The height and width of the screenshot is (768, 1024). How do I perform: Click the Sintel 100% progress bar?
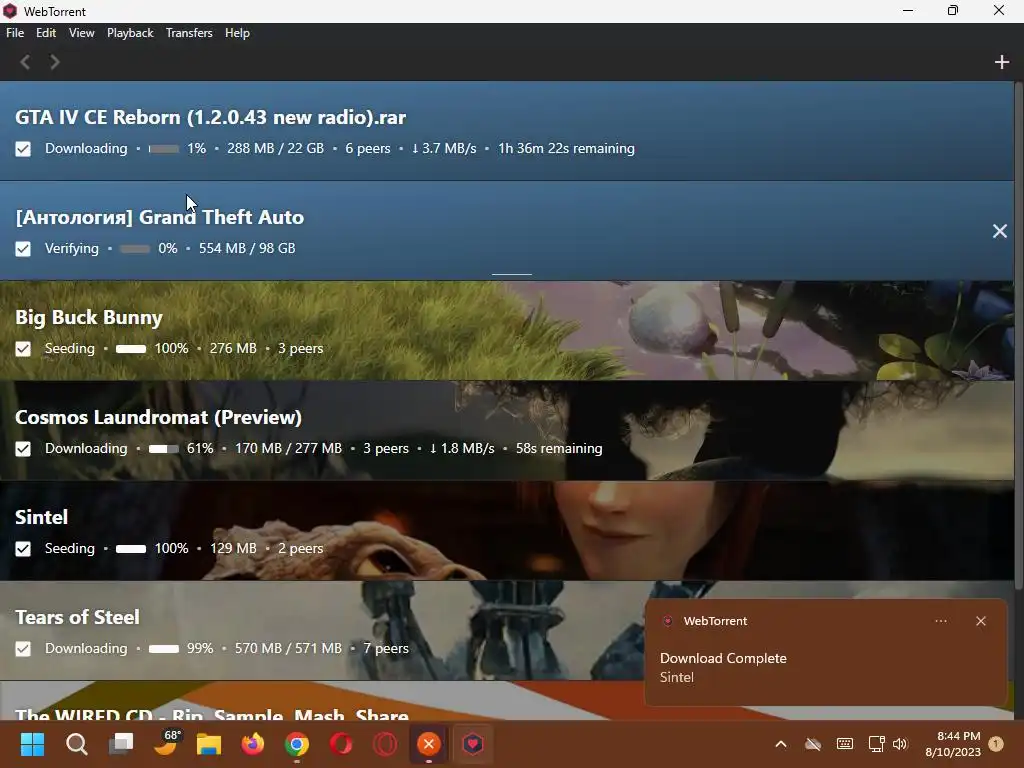(x=131, y=549)
